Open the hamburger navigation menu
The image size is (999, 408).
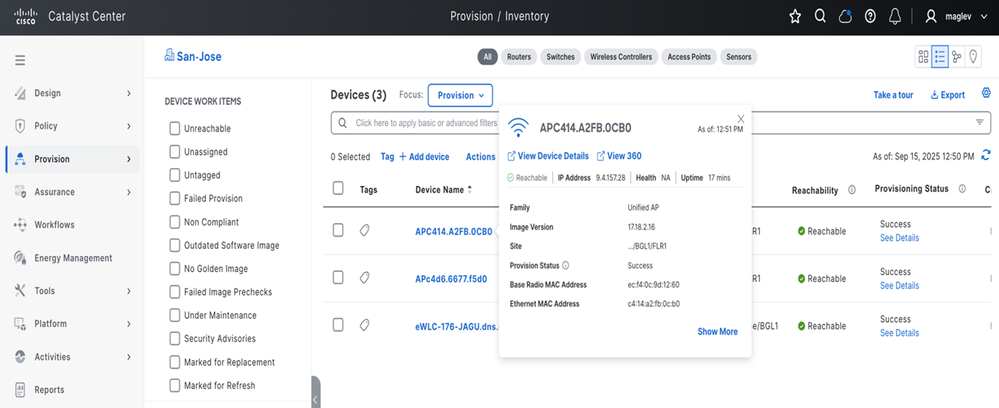coord(20,61)
